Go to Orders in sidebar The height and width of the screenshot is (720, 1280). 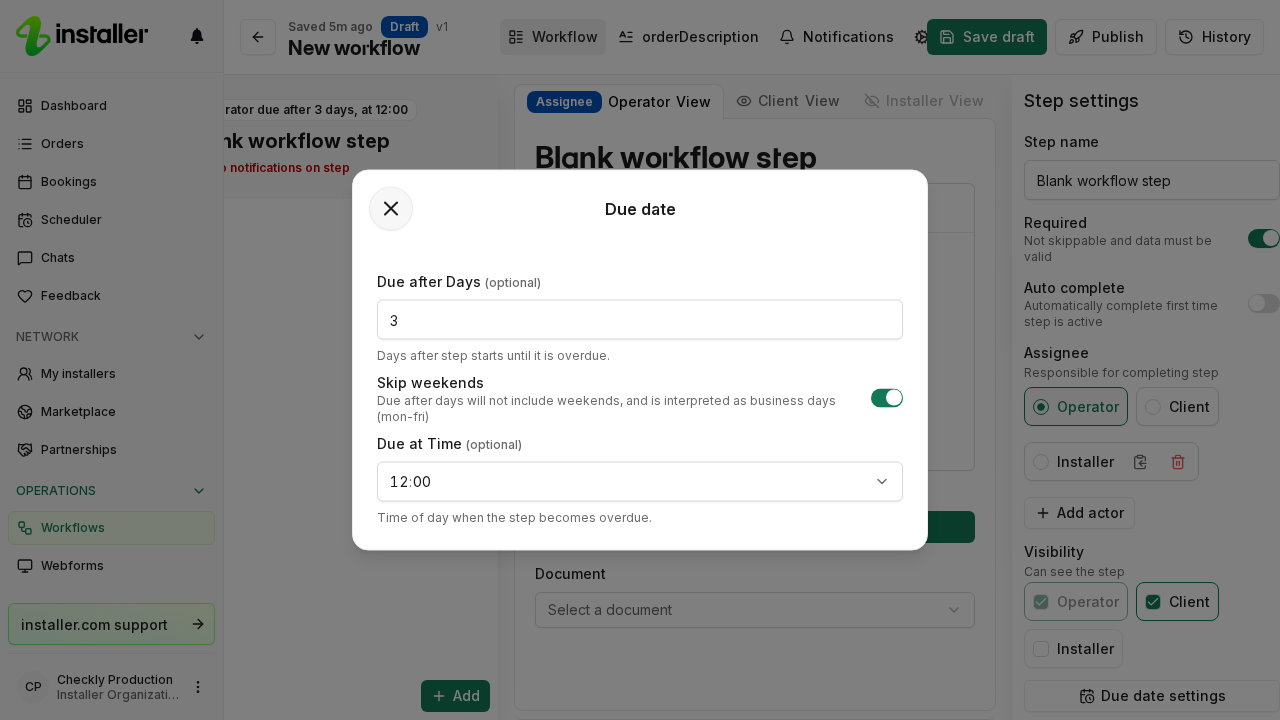111,144
